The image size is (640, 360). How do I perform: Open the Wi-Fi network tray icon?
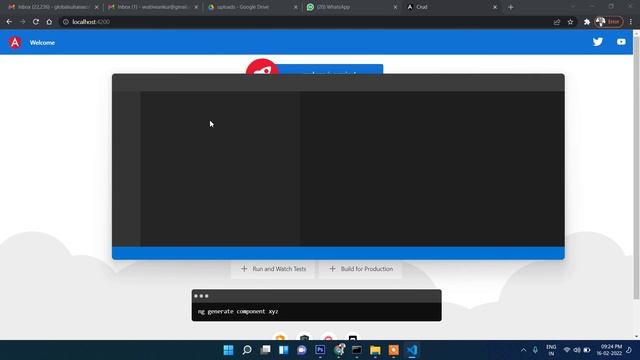567,350
